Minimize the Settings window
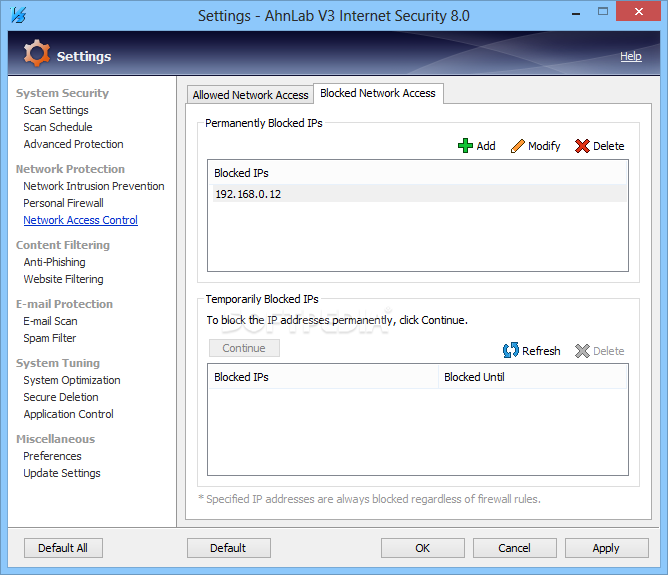This screenshot has width=668, height=575. 576,13
